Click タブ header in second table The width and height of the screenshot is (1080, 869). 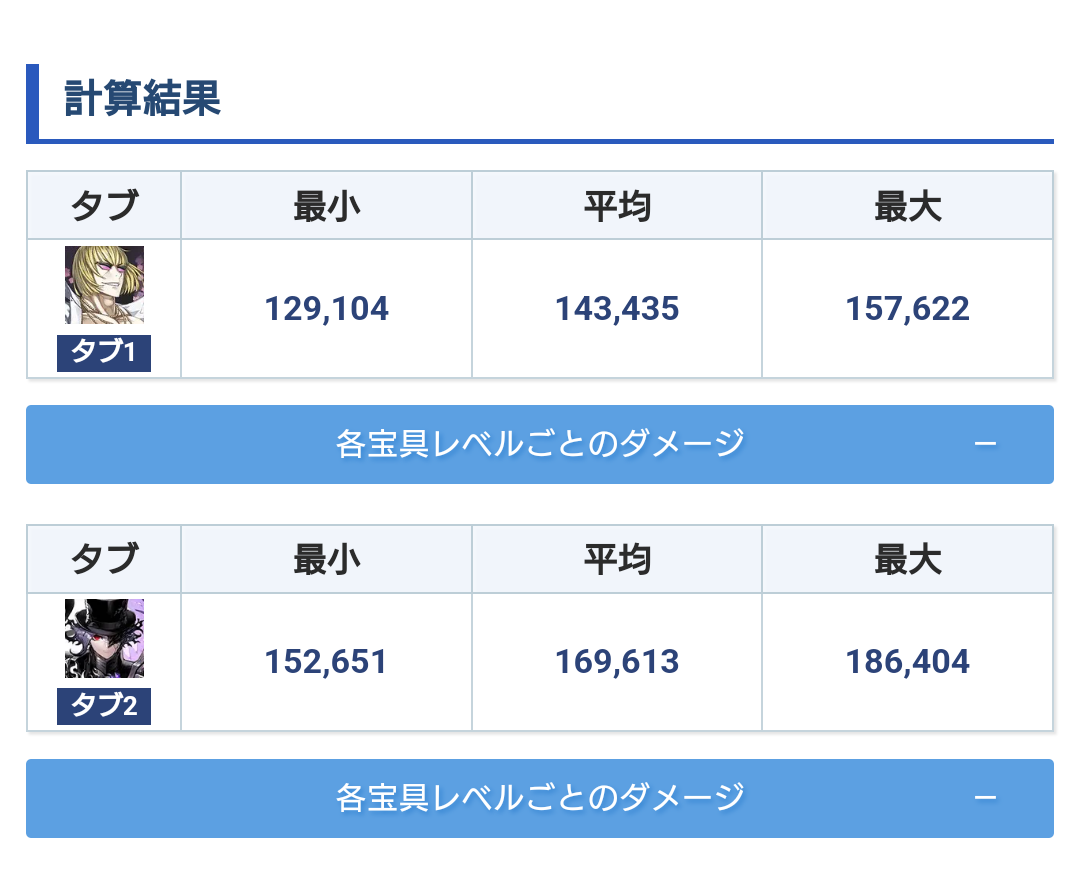(x=104, y=559)
